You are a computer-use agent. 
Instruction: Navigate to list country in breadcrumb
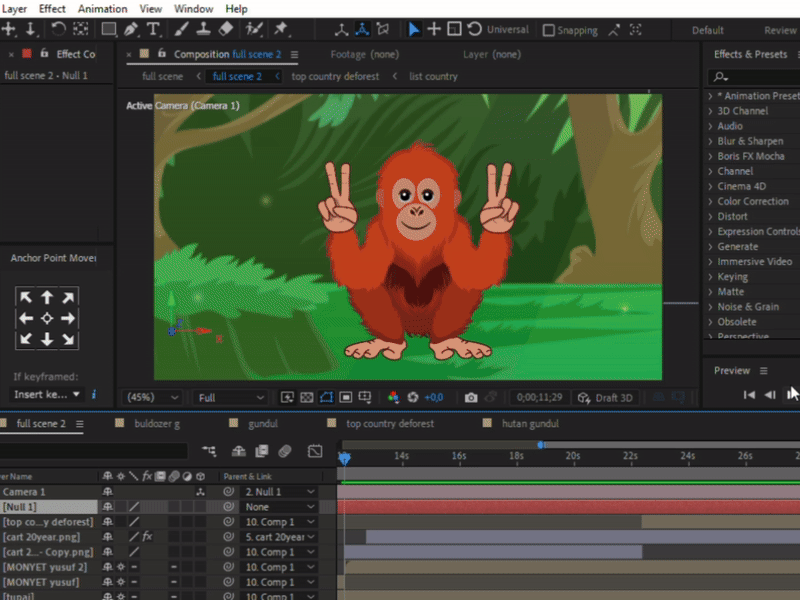click(x=433, y=77)
